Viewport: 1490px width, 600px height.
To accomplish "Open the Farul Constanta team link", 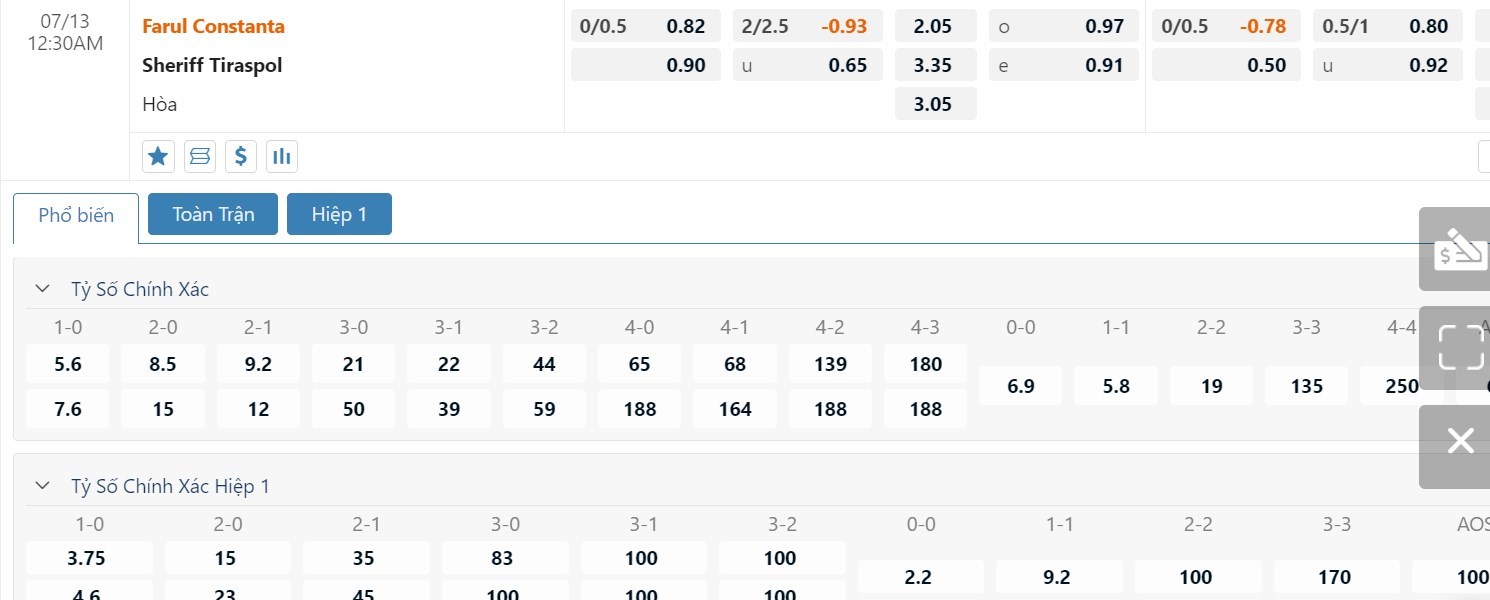I will [213, 26].
